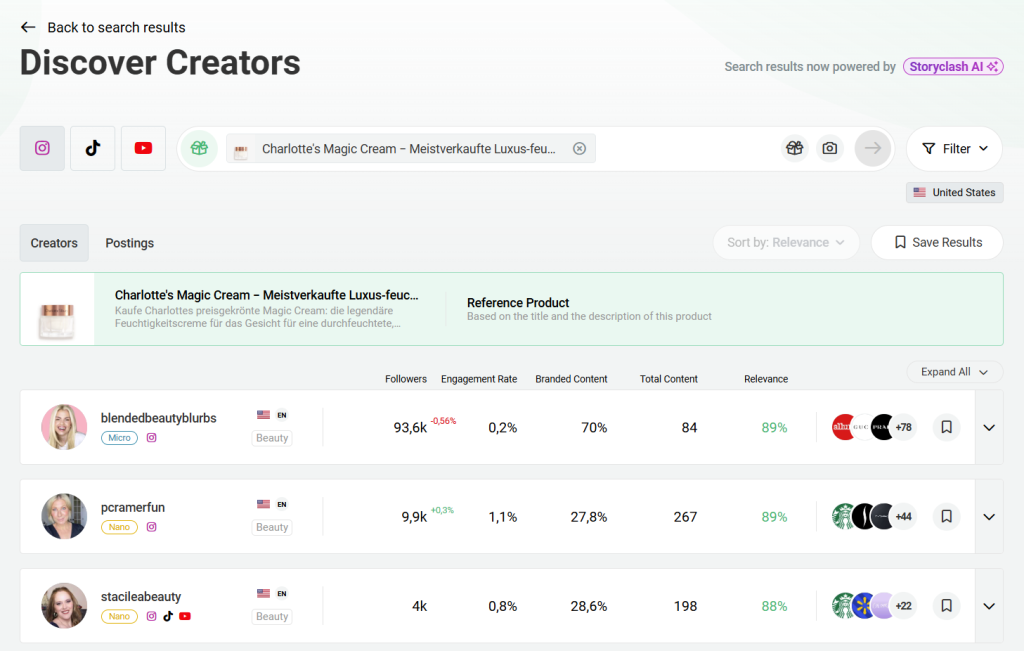Toggle bookmark on pcramerfun row
1024x651 pixels.
pos(946,516)
